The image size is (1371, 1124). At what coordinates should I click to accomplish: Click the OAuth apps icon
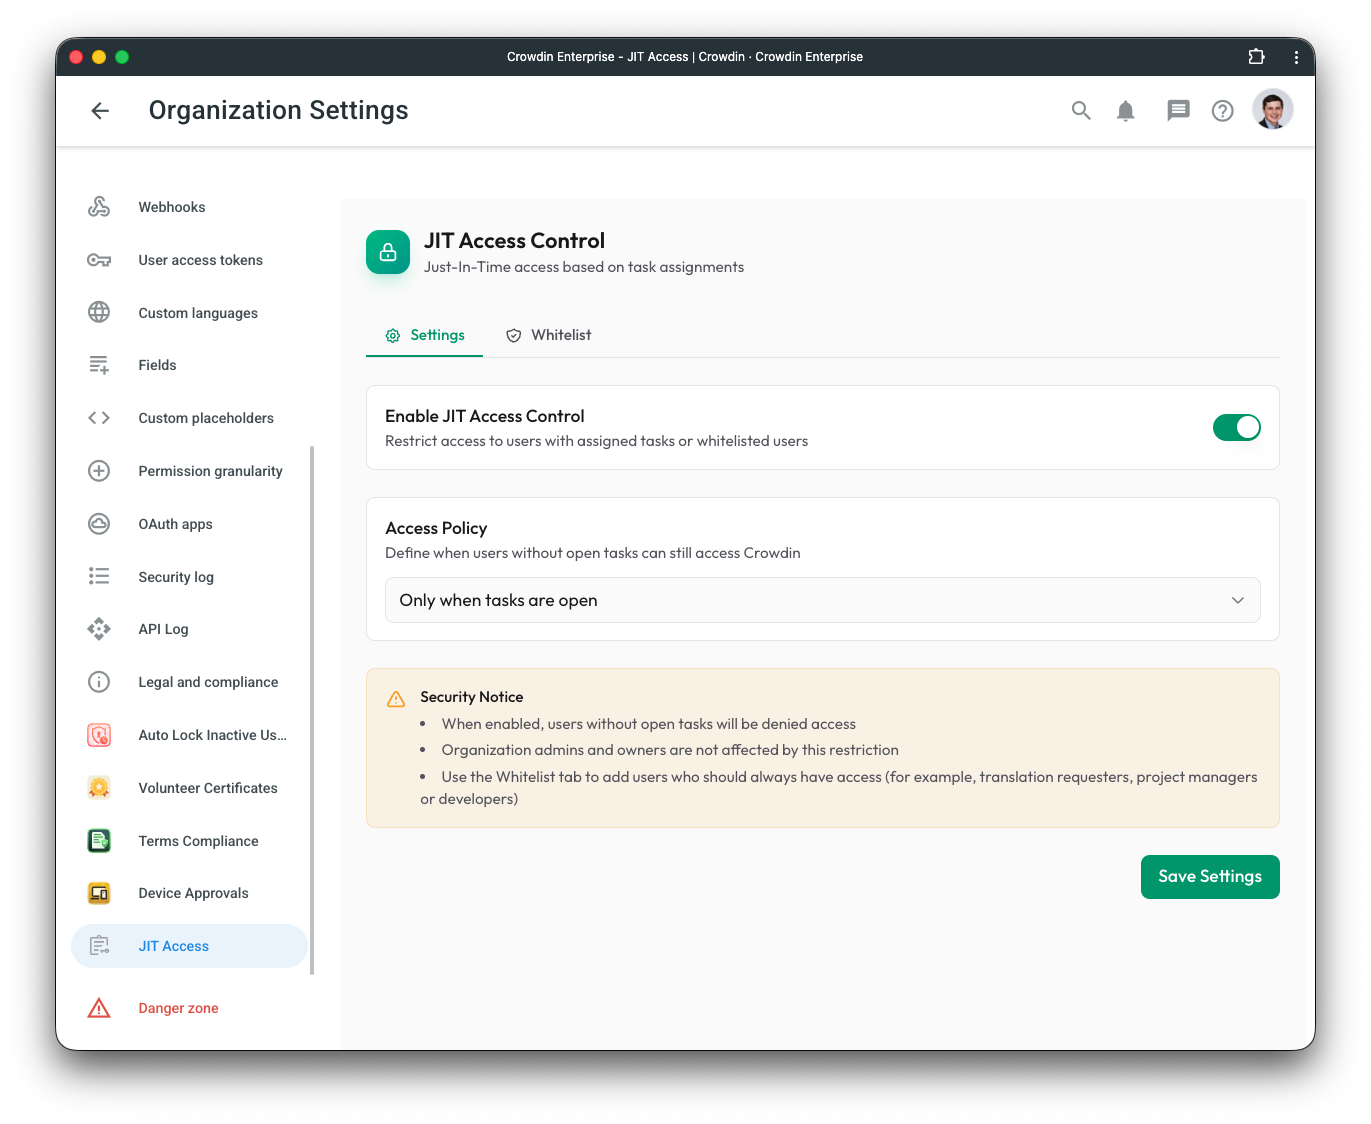pyautogui.click(x=99, y=524)
